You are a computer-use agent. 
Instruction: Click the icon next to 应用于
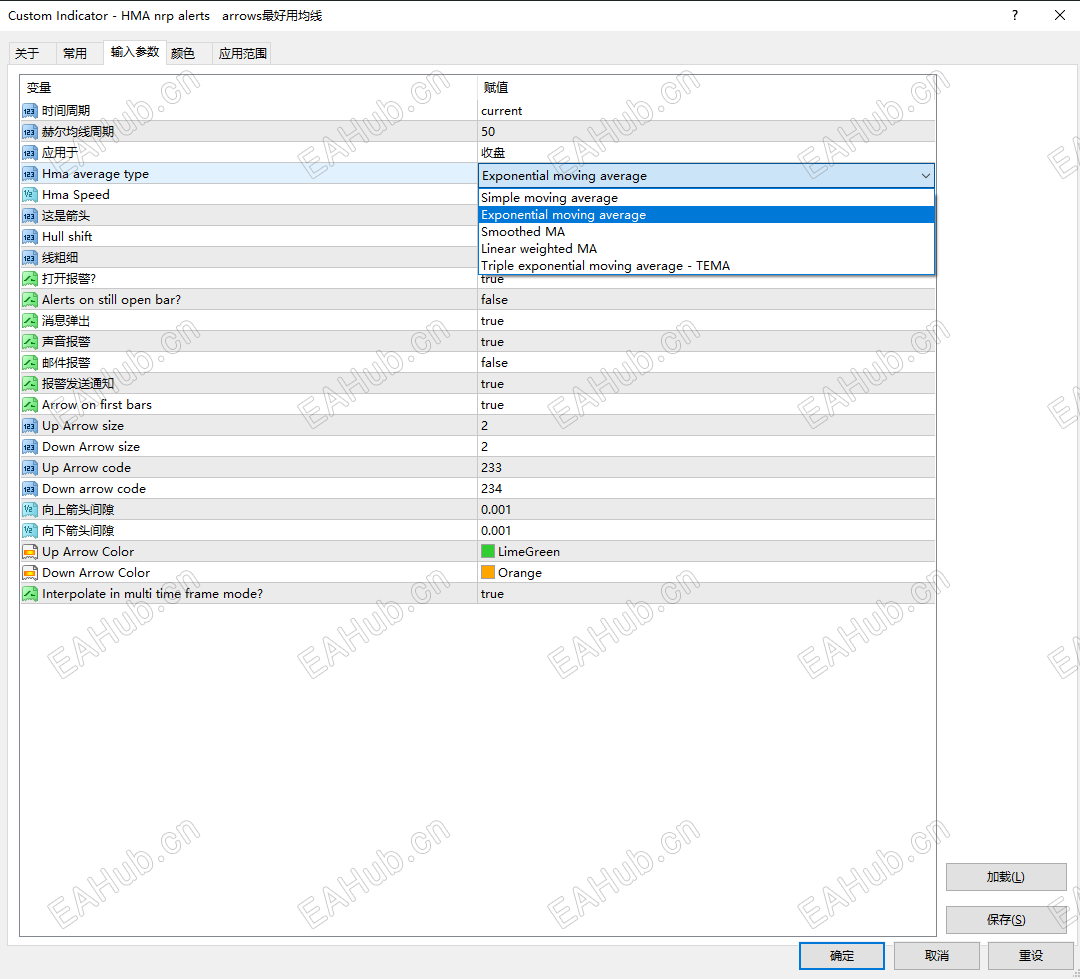(30, 153)
